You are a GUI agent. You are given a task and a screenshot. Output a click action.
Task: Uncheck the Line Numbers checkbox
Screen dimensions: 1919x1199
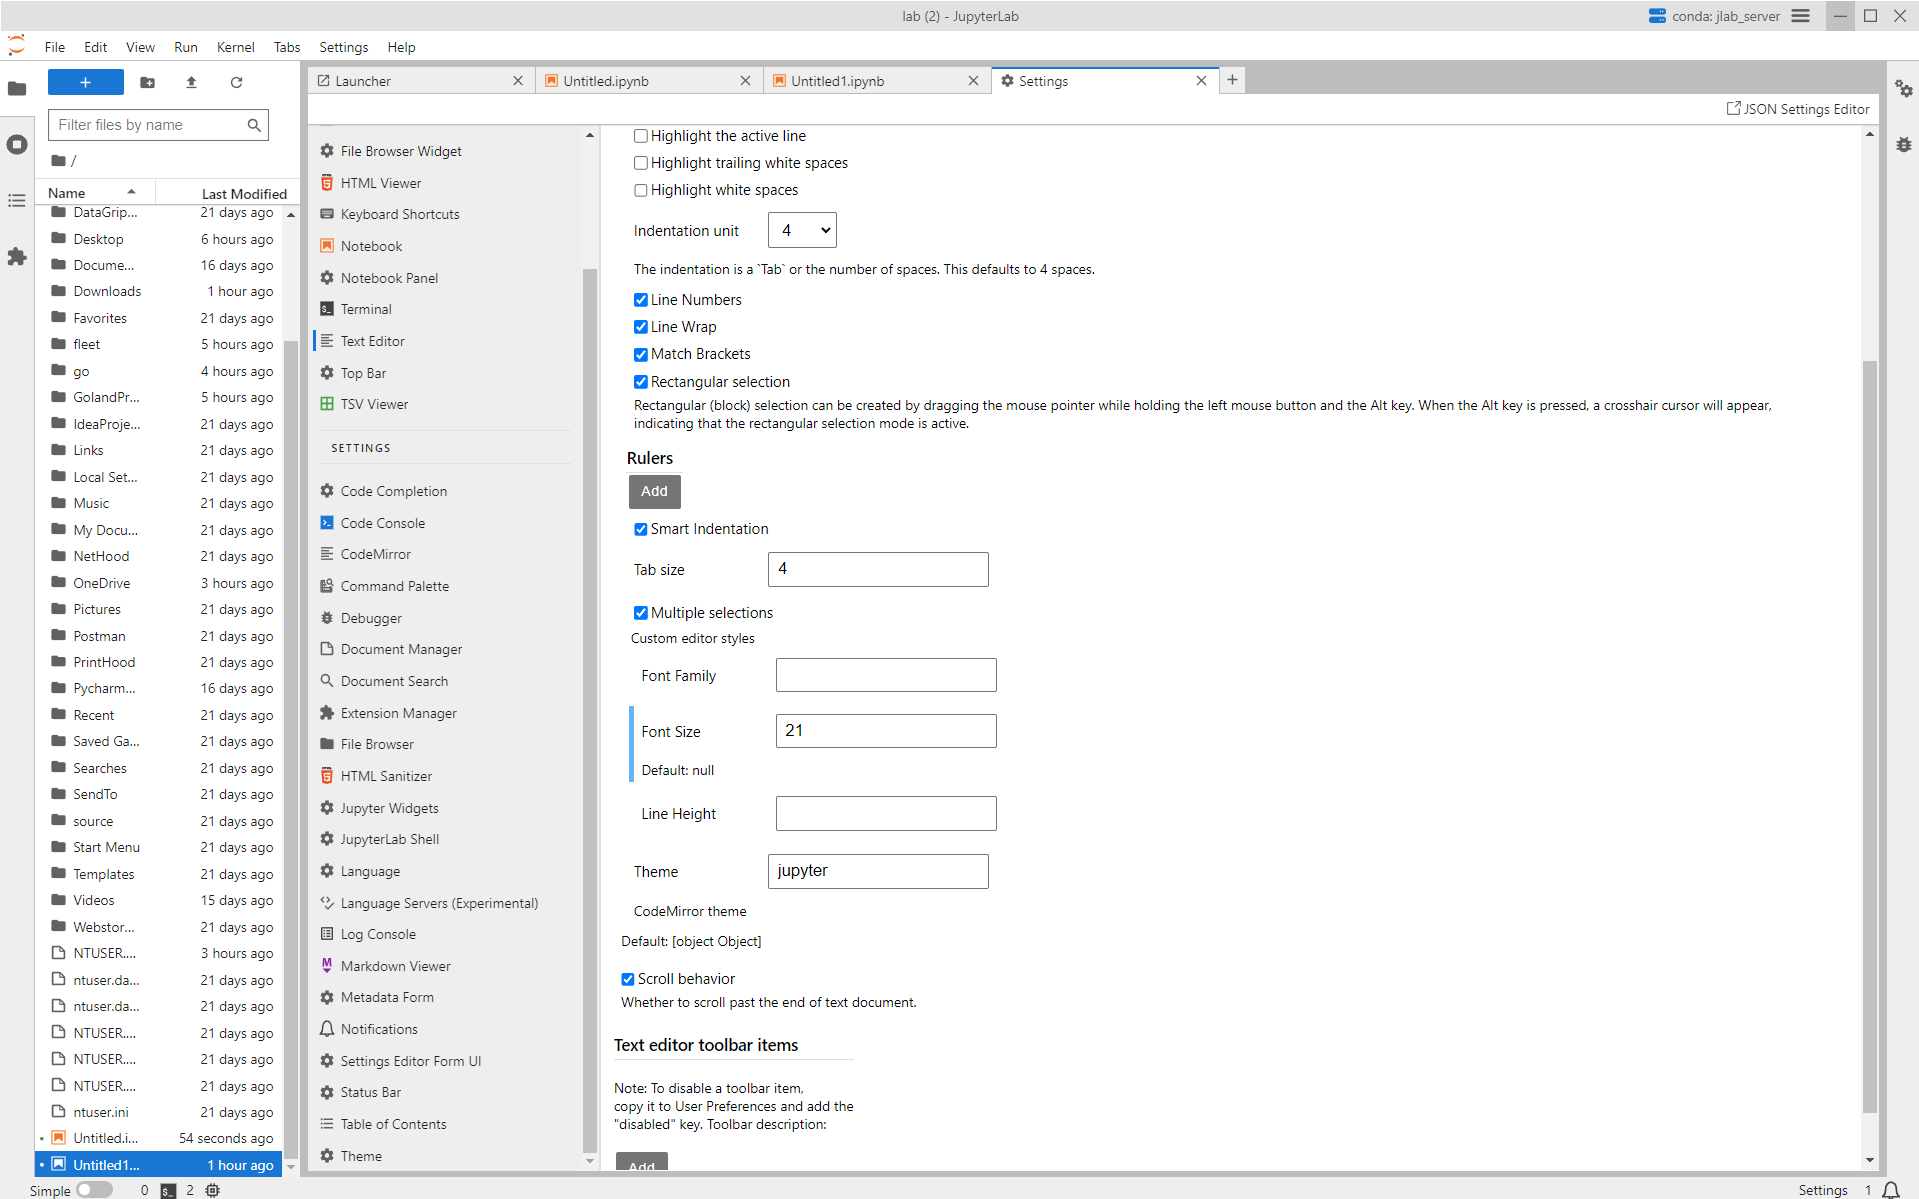point(640,299)
